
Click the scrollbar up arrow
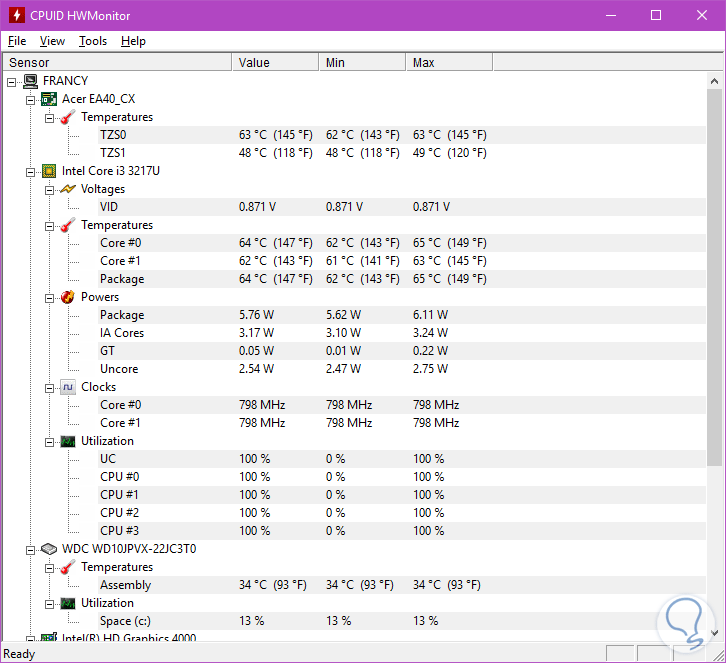click(x=714, y=81)
